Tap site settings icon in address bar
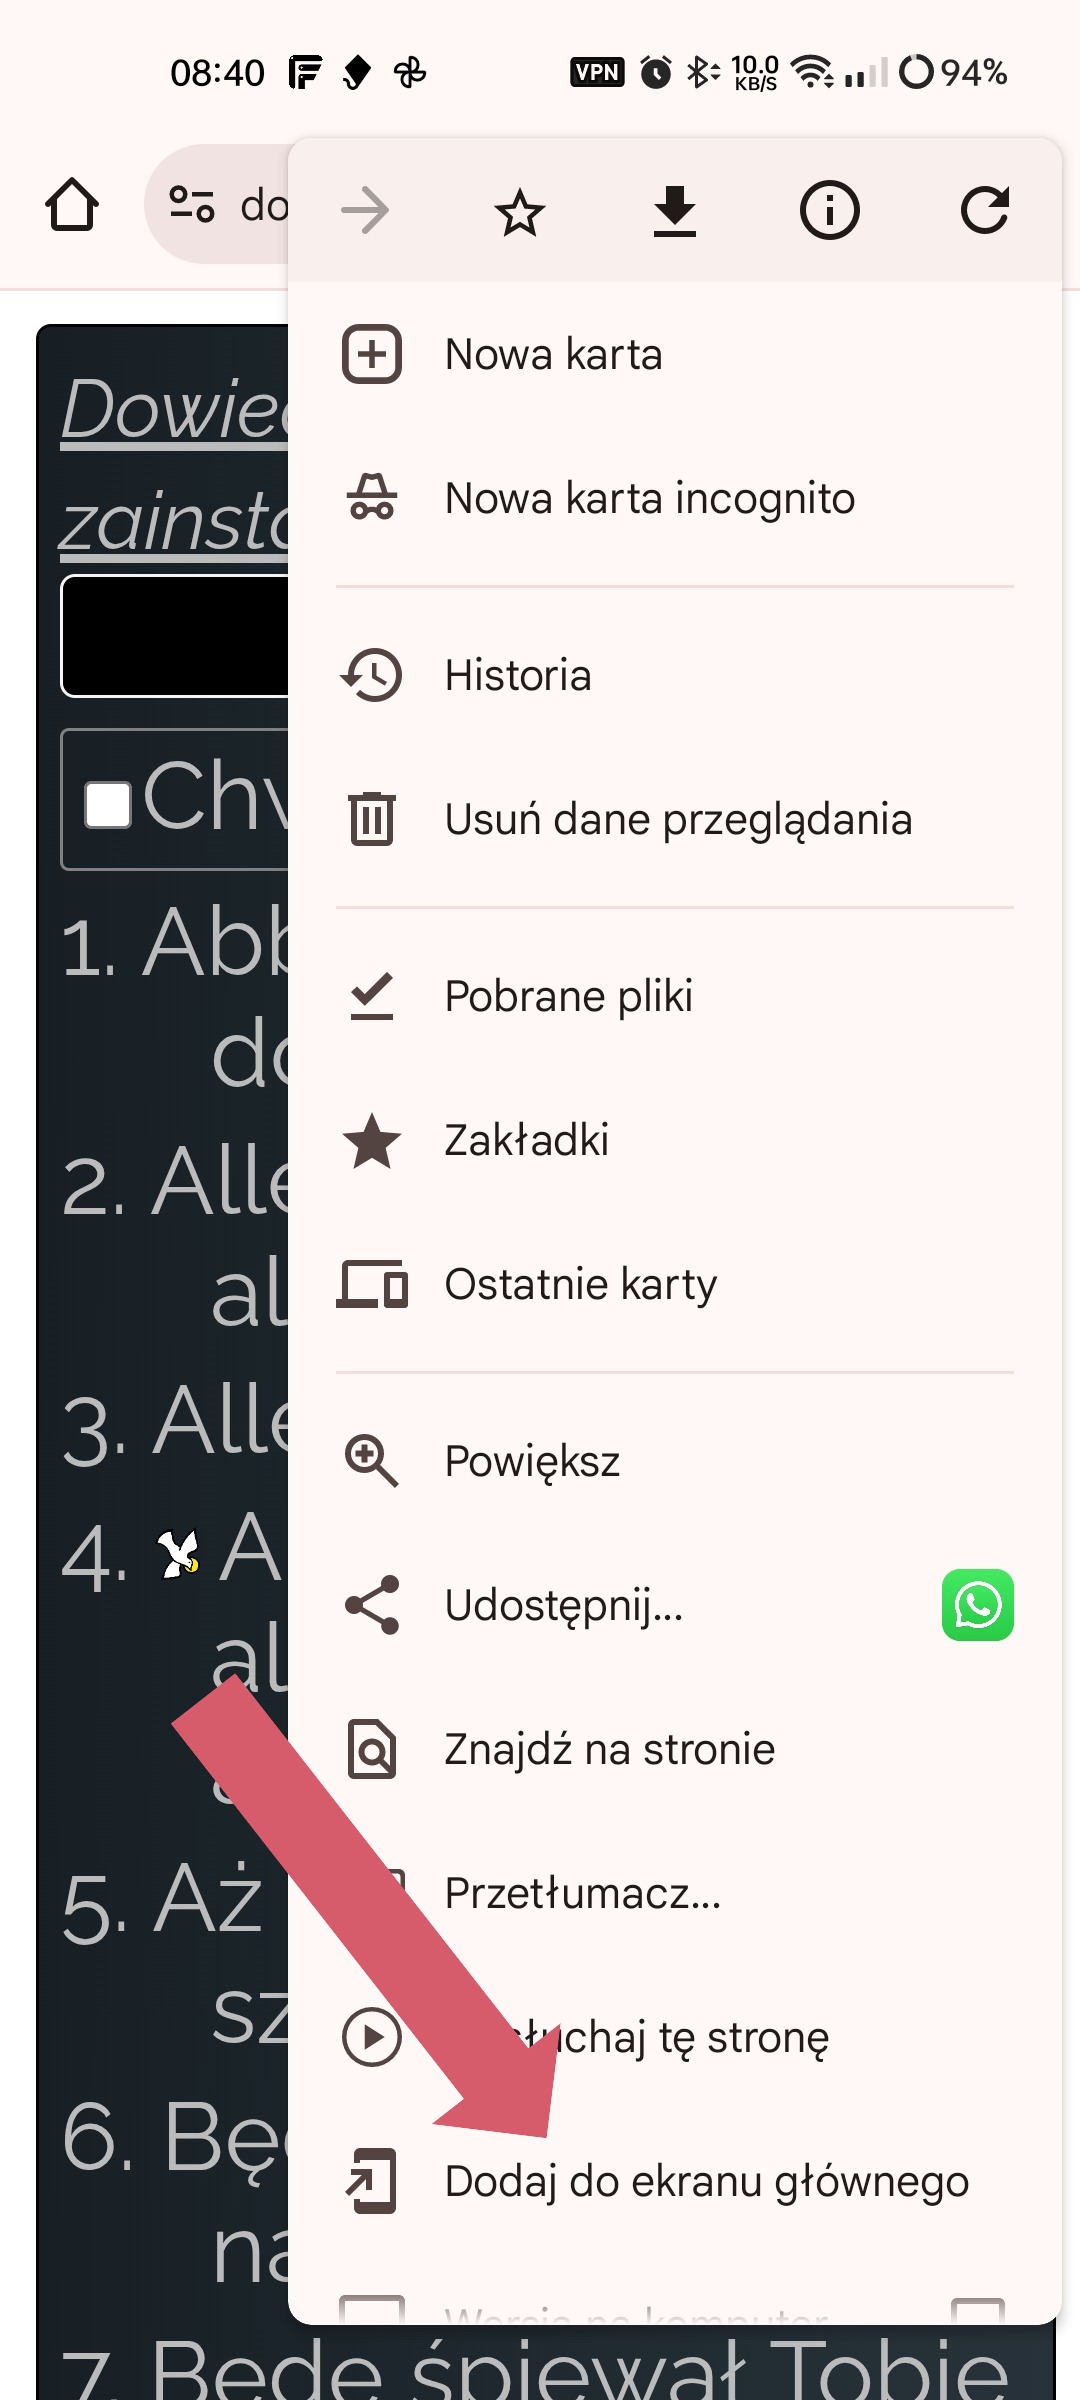 click(x=191, y=204)
